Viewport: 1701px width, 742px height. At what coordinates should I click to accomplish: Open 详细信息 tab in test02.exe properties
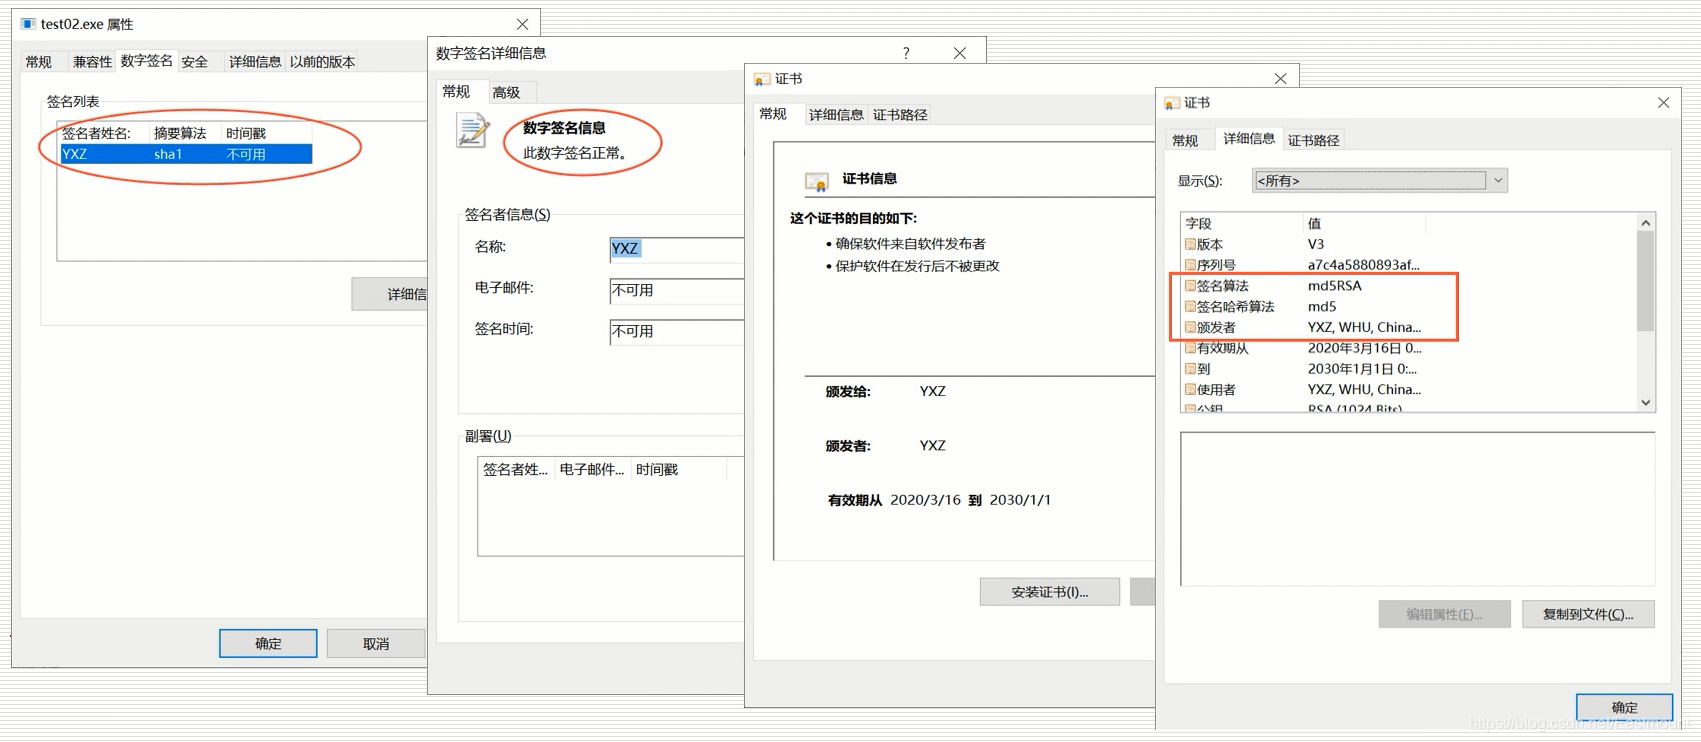(255, 62)
